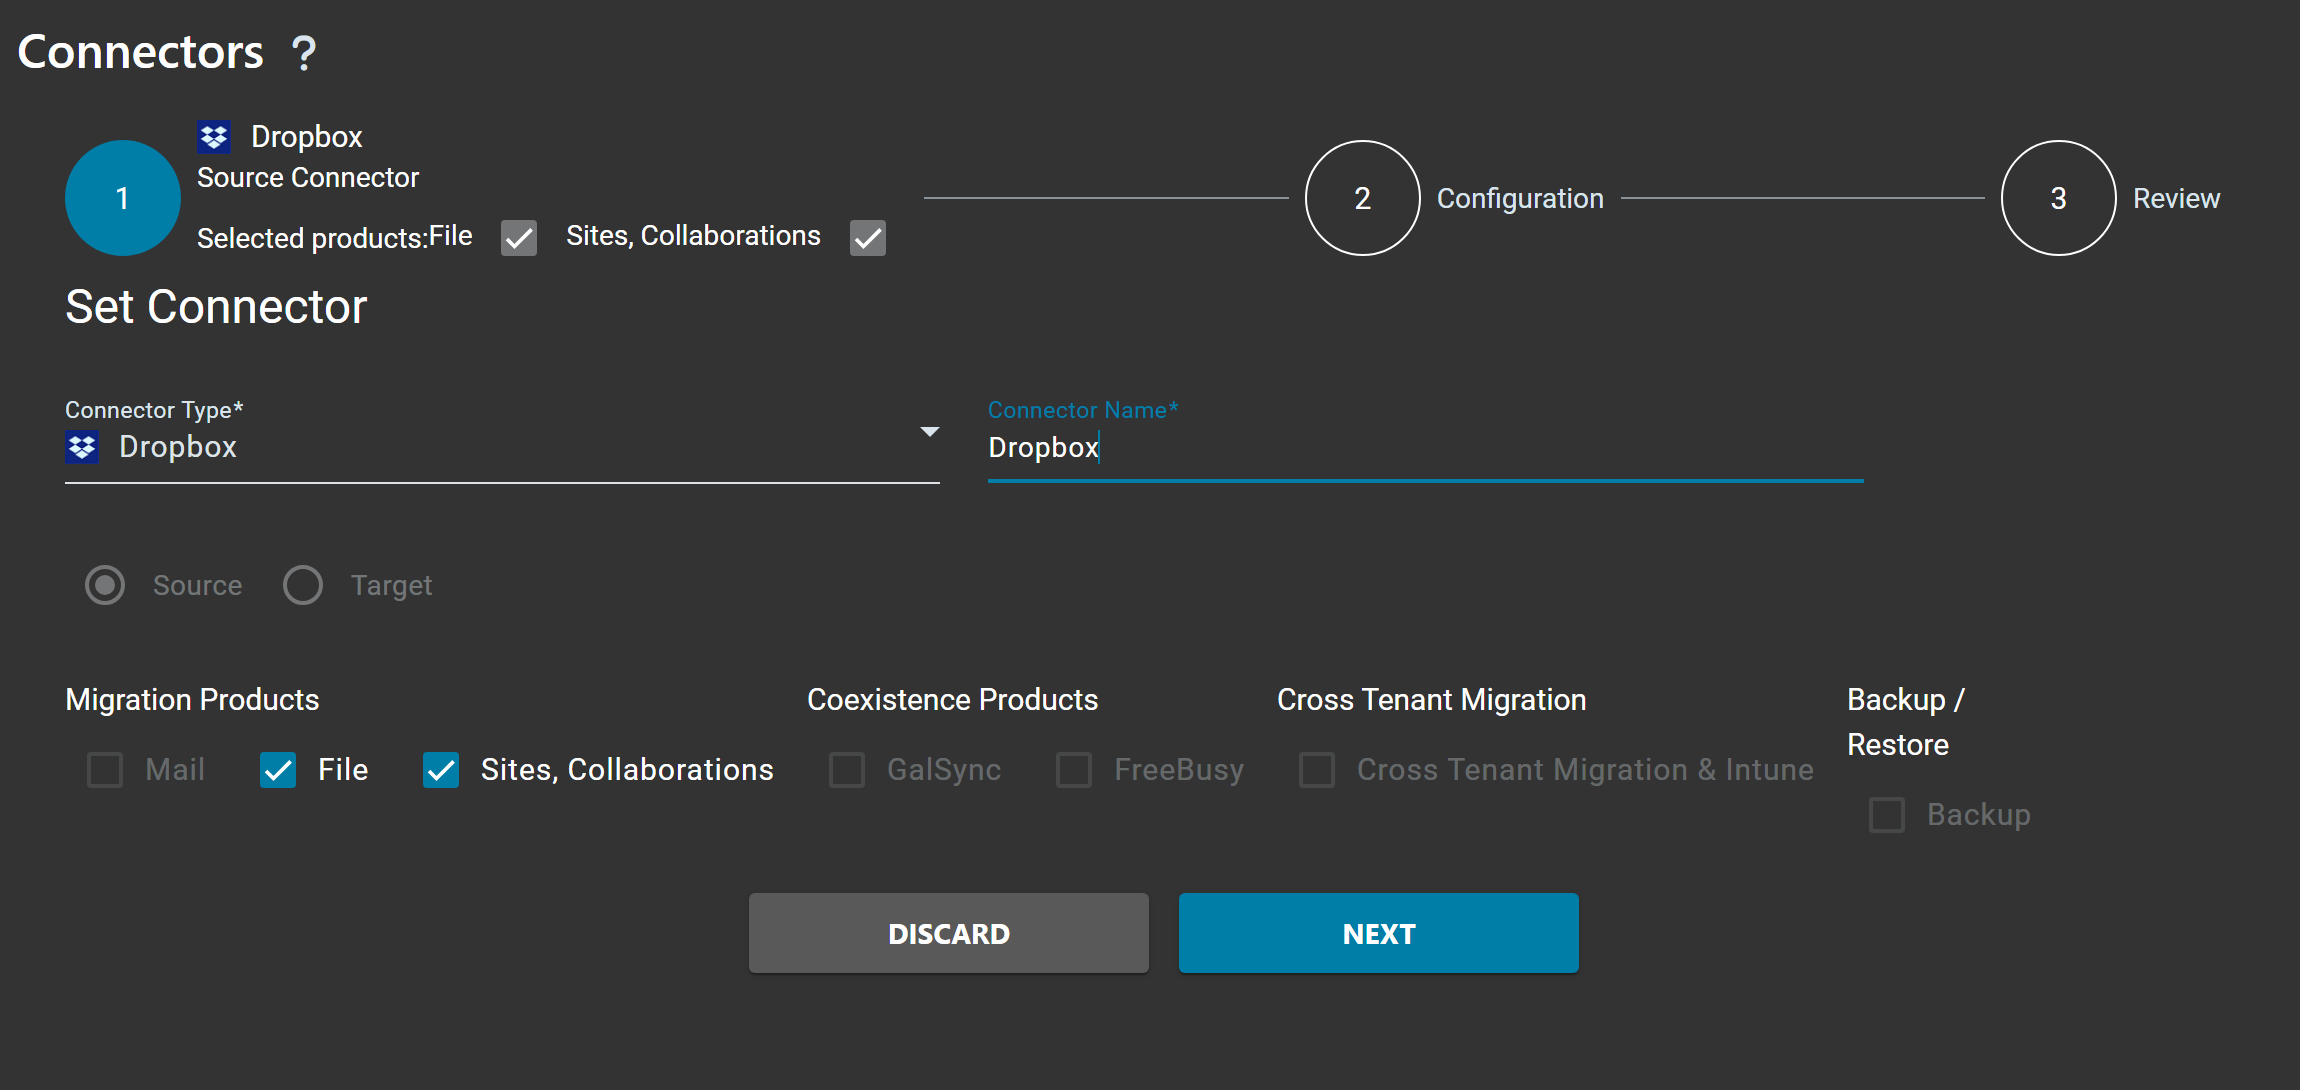Click the Selected products: label
Image resolution: width=2300 pixels, height=1090 pixels.
point(312,239)
